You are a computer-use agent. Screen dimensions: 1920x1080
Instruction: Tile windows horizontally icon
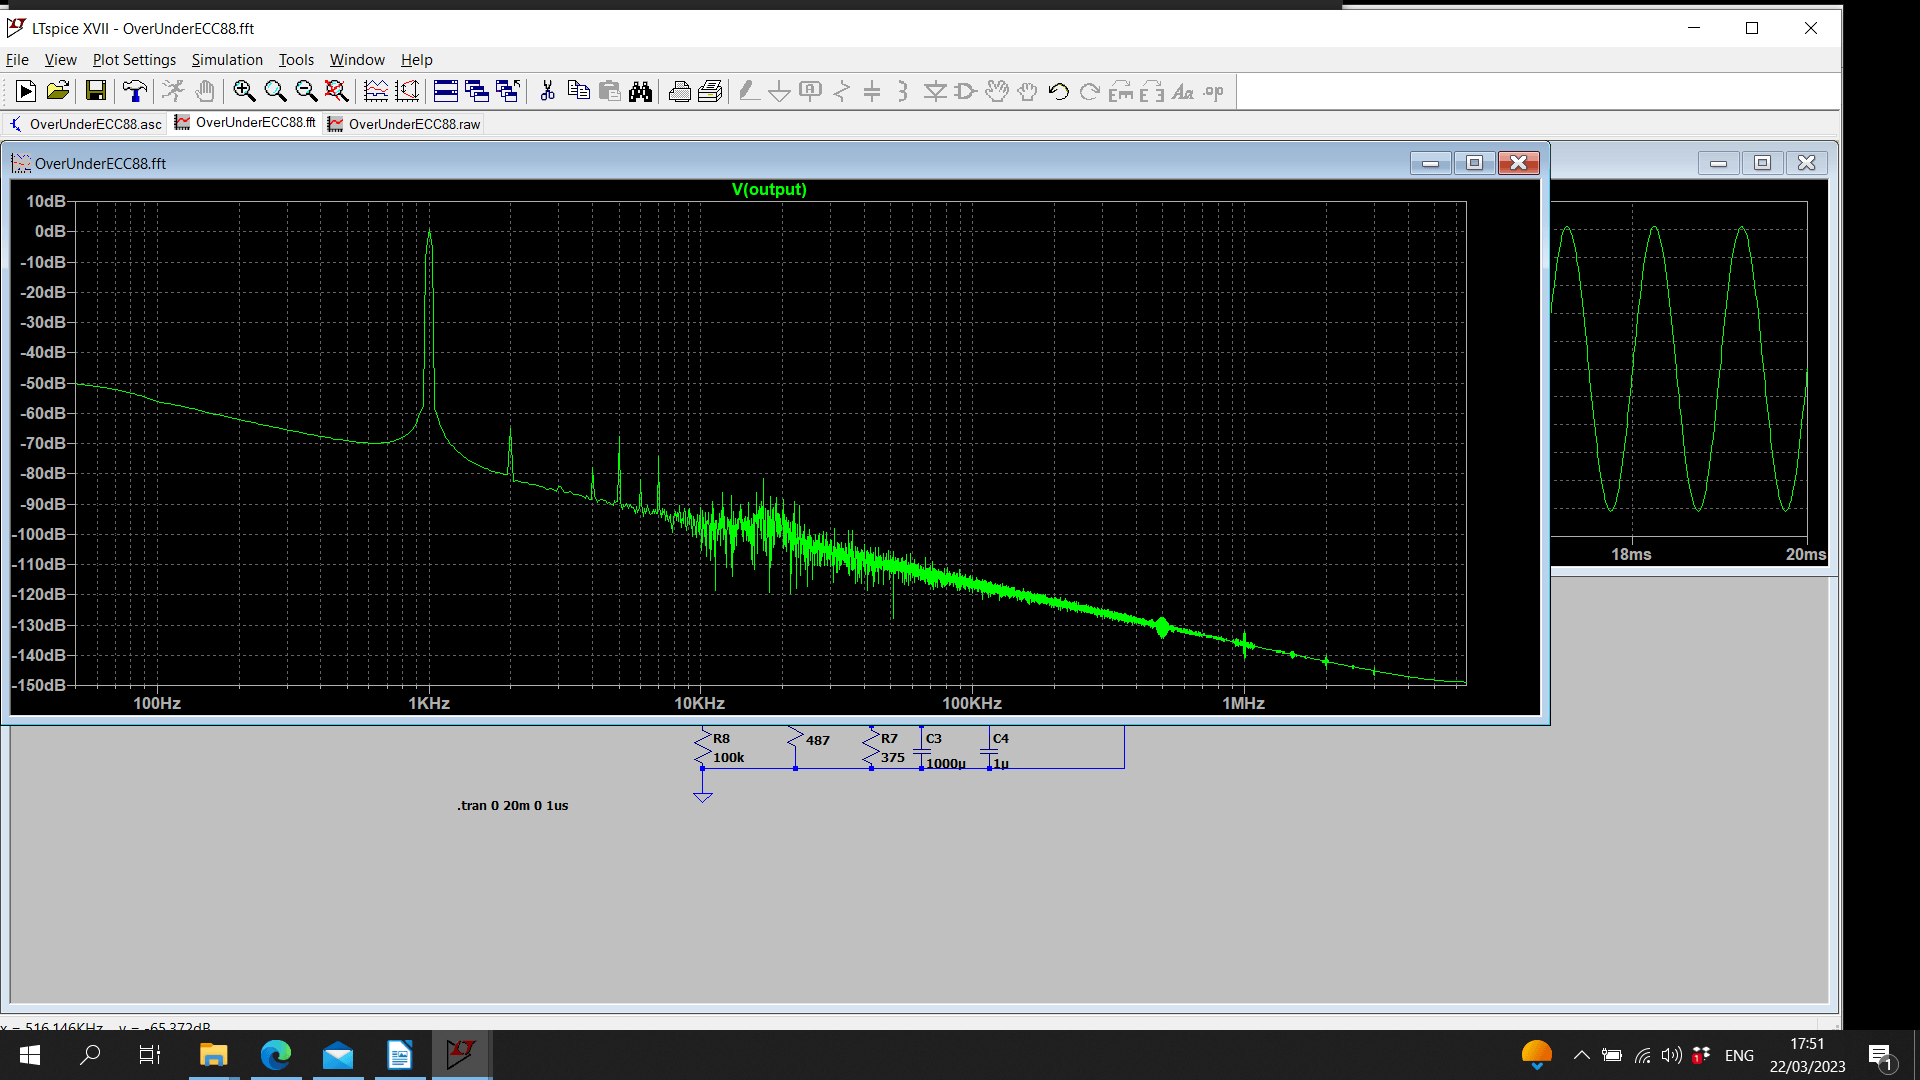point(446,92)
